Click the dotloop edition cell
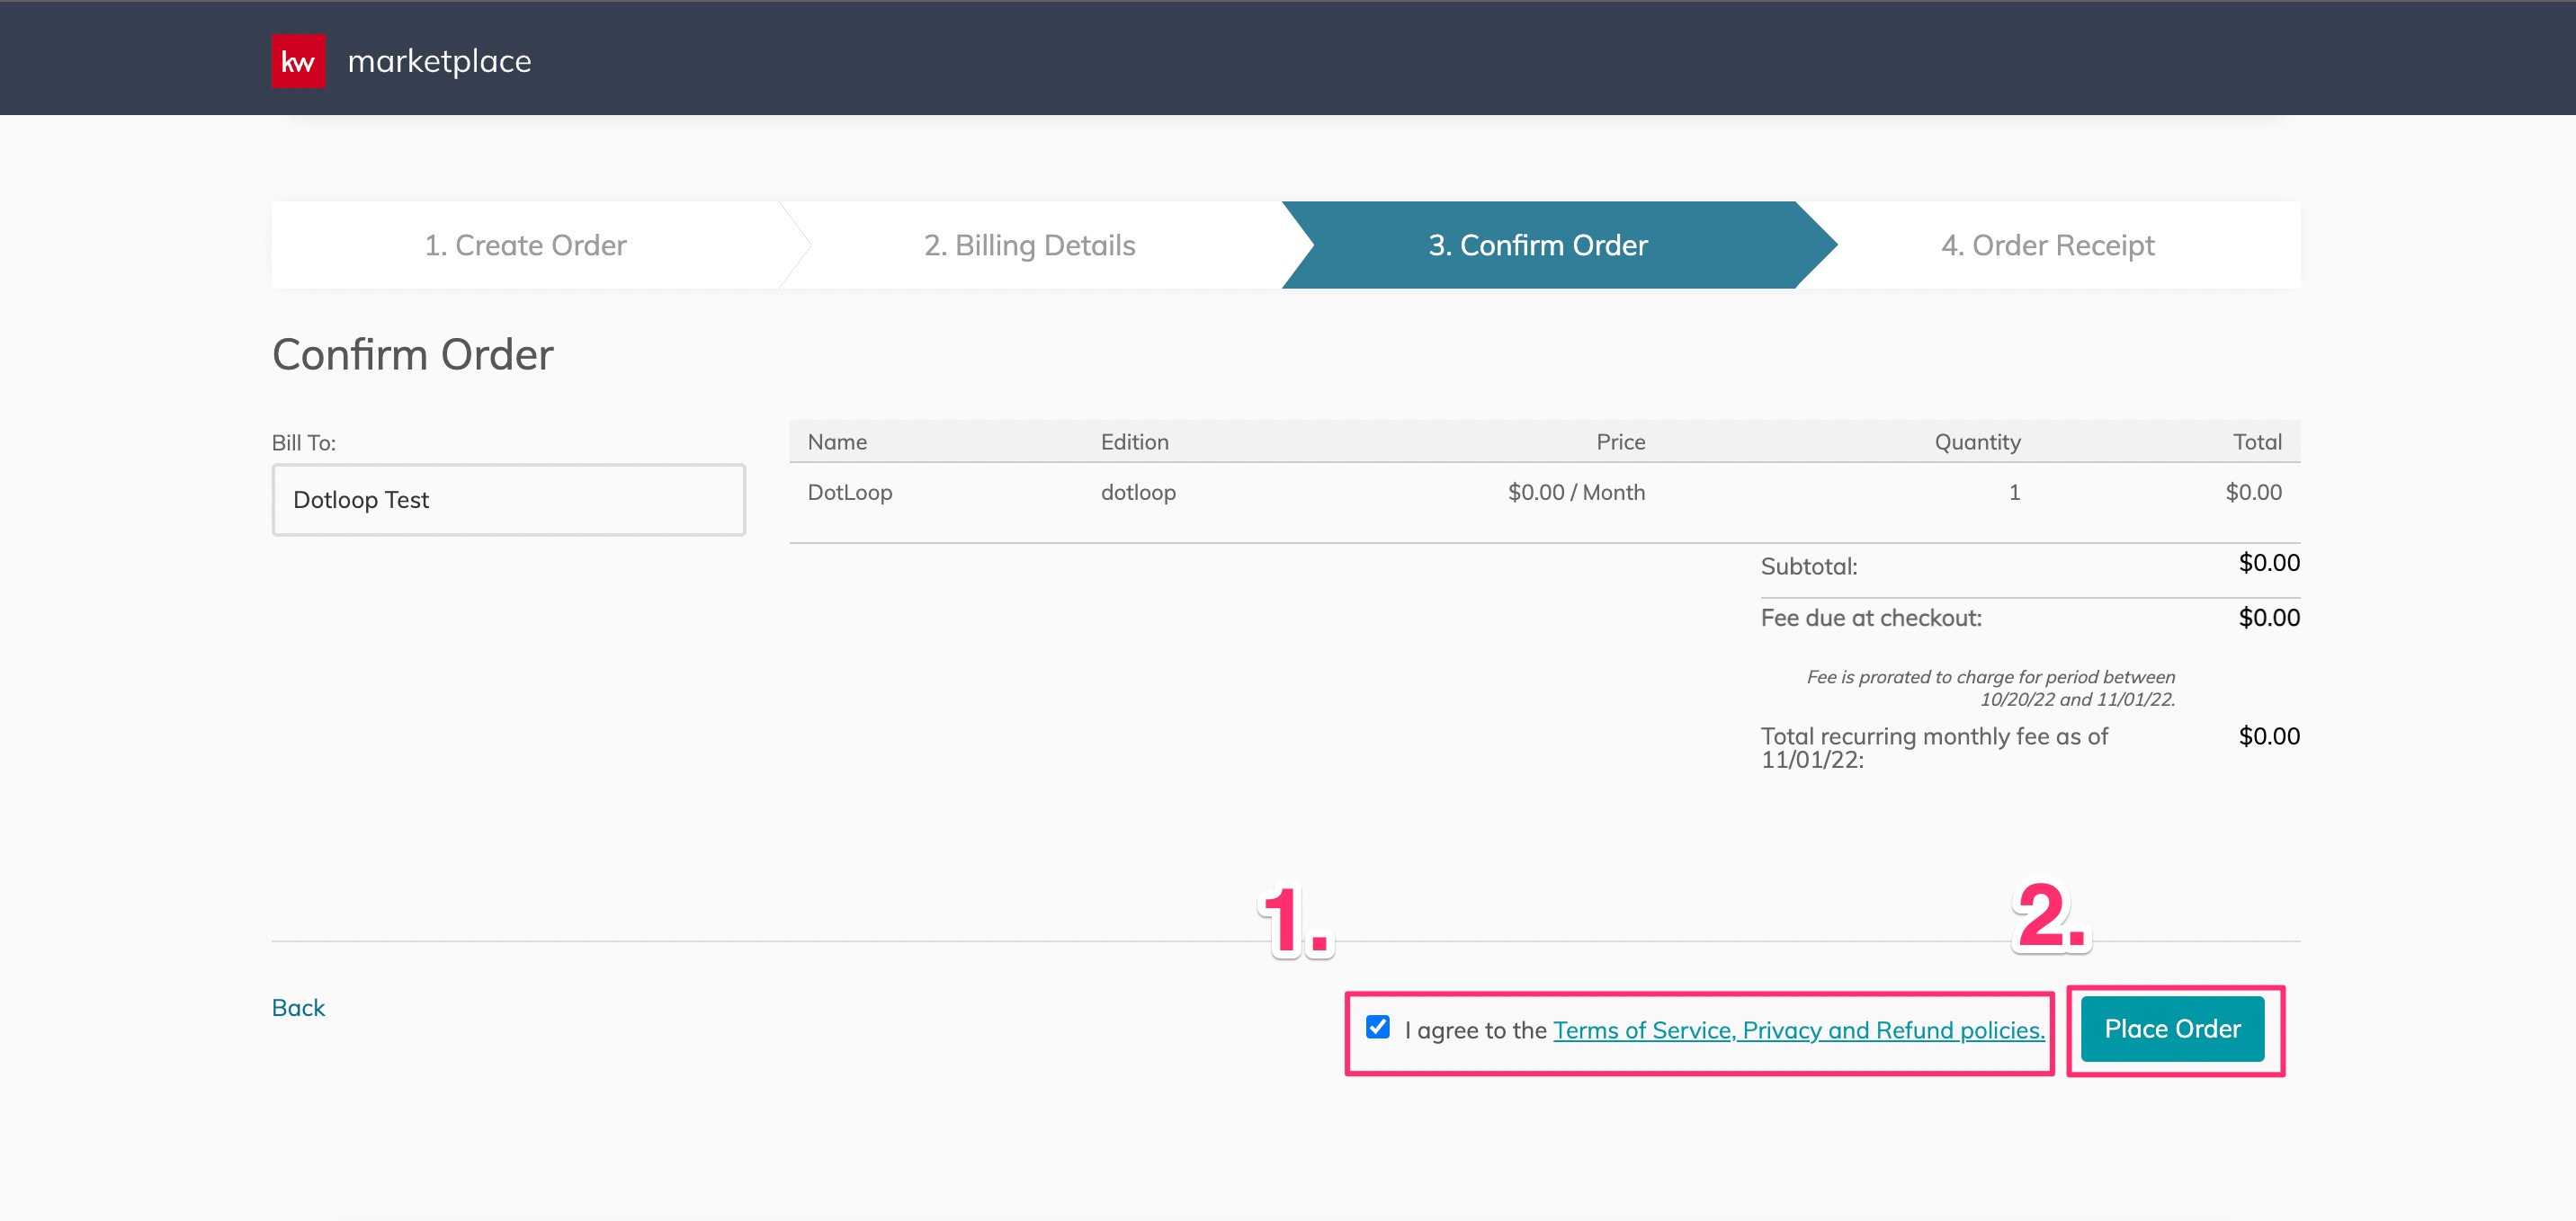Image resolution: width=2576 pixels, height=1221 pixels. coord(1137,492)
